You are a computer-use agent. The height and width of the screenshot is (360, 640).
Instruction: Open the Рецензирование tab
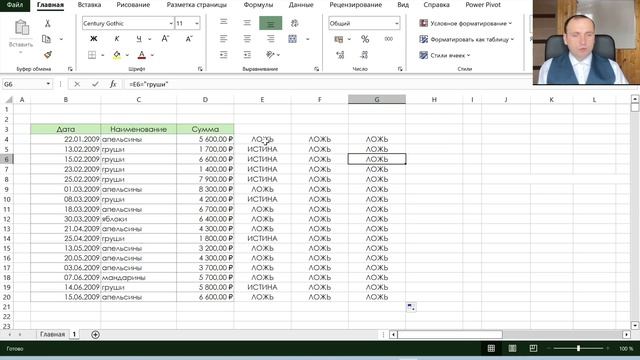coord(356,5)
